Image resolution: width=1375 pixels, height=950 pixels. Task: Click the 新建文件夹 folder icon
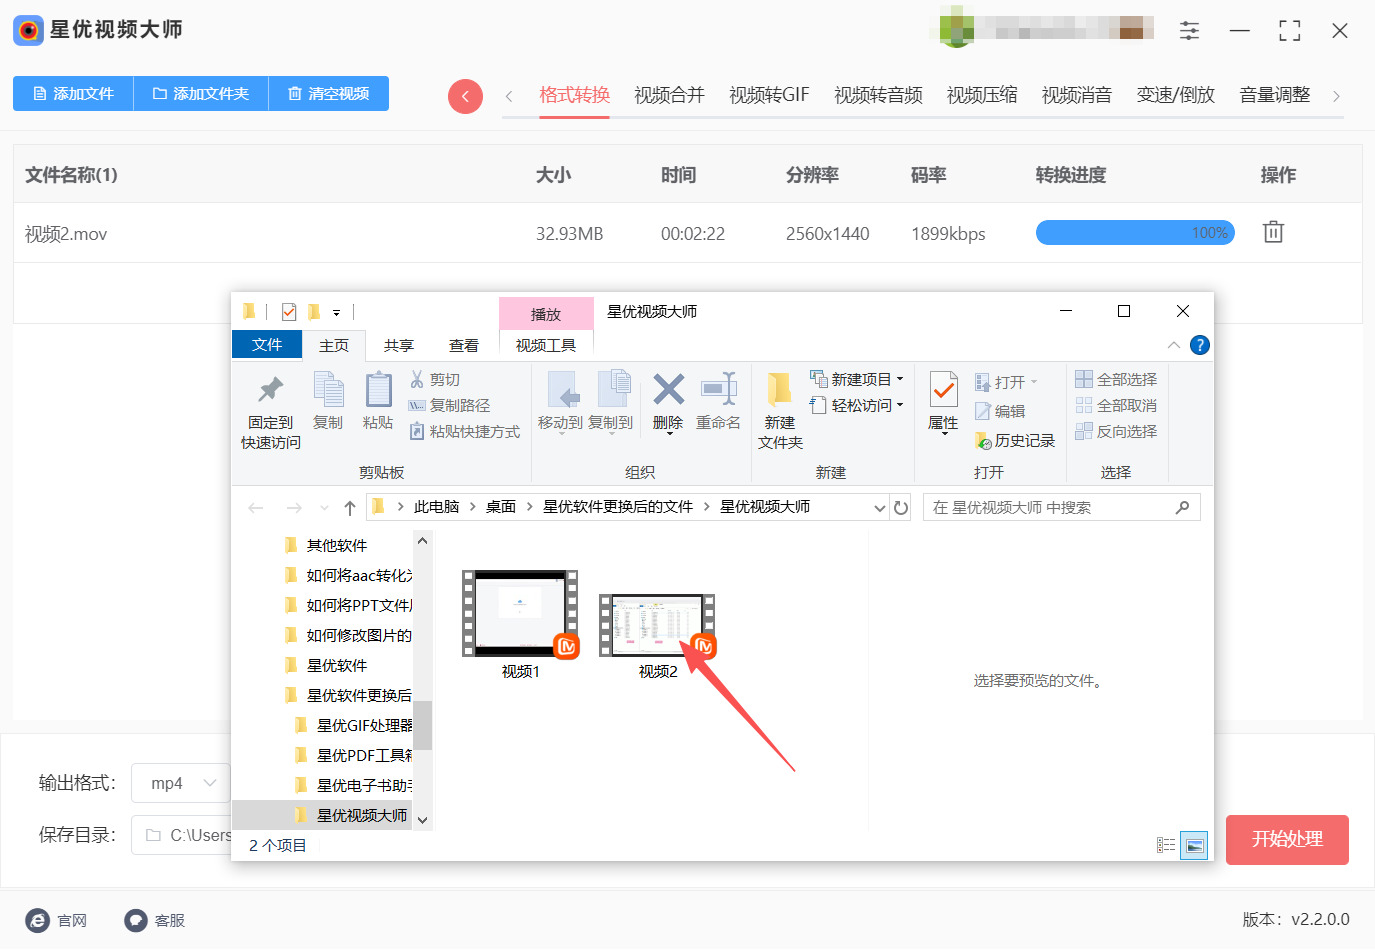click(780, 390)
